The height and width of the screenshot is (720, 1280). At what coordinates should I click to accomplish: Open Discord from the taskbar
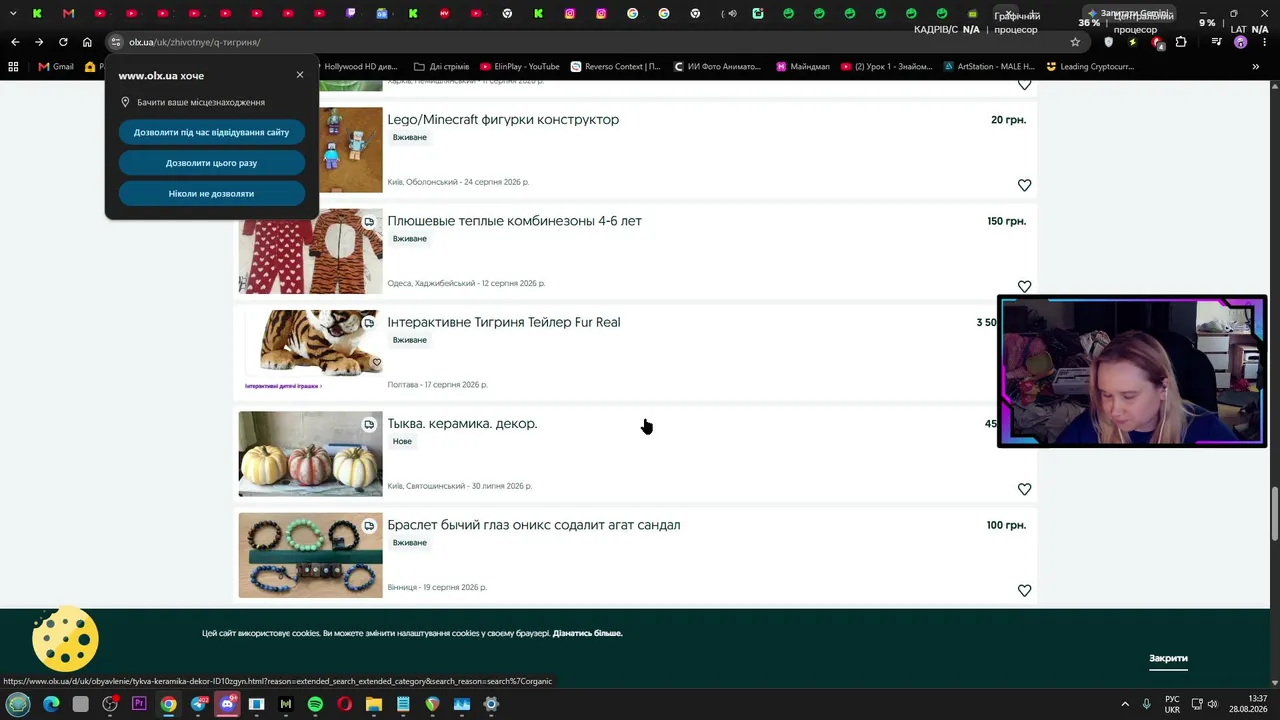(227, 704)
